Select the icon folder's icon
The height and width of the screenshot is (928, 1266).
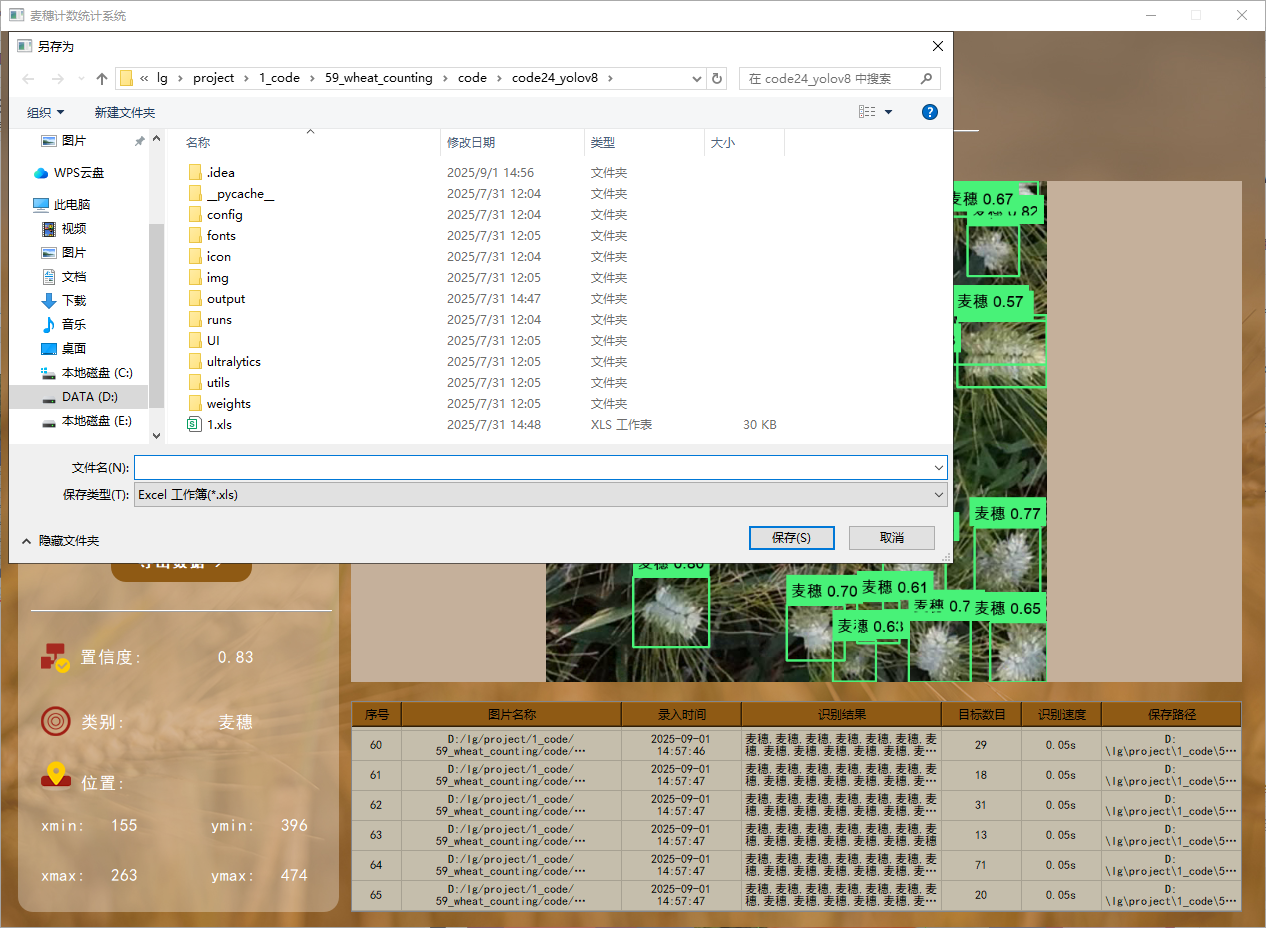point(195,257)
